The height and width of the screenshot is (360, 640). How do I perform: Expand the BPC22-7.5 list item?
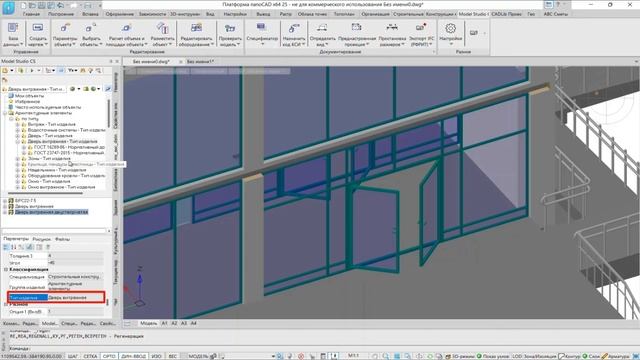5,201
